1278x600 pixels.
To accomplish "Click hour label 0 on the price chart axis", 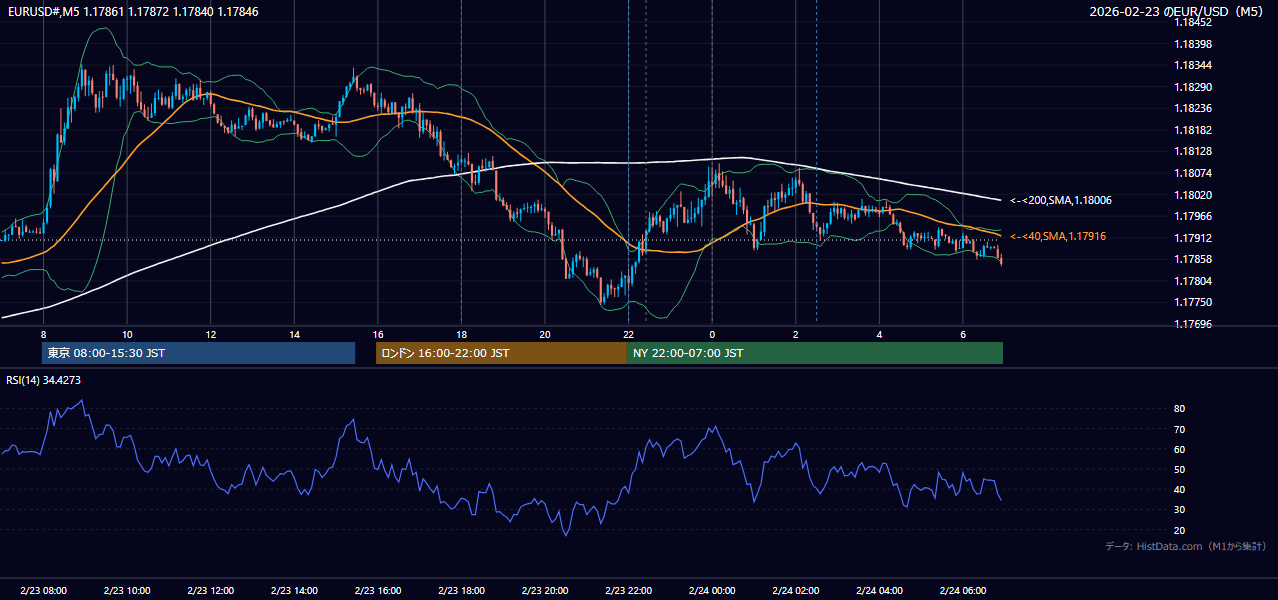I will 712,334.
